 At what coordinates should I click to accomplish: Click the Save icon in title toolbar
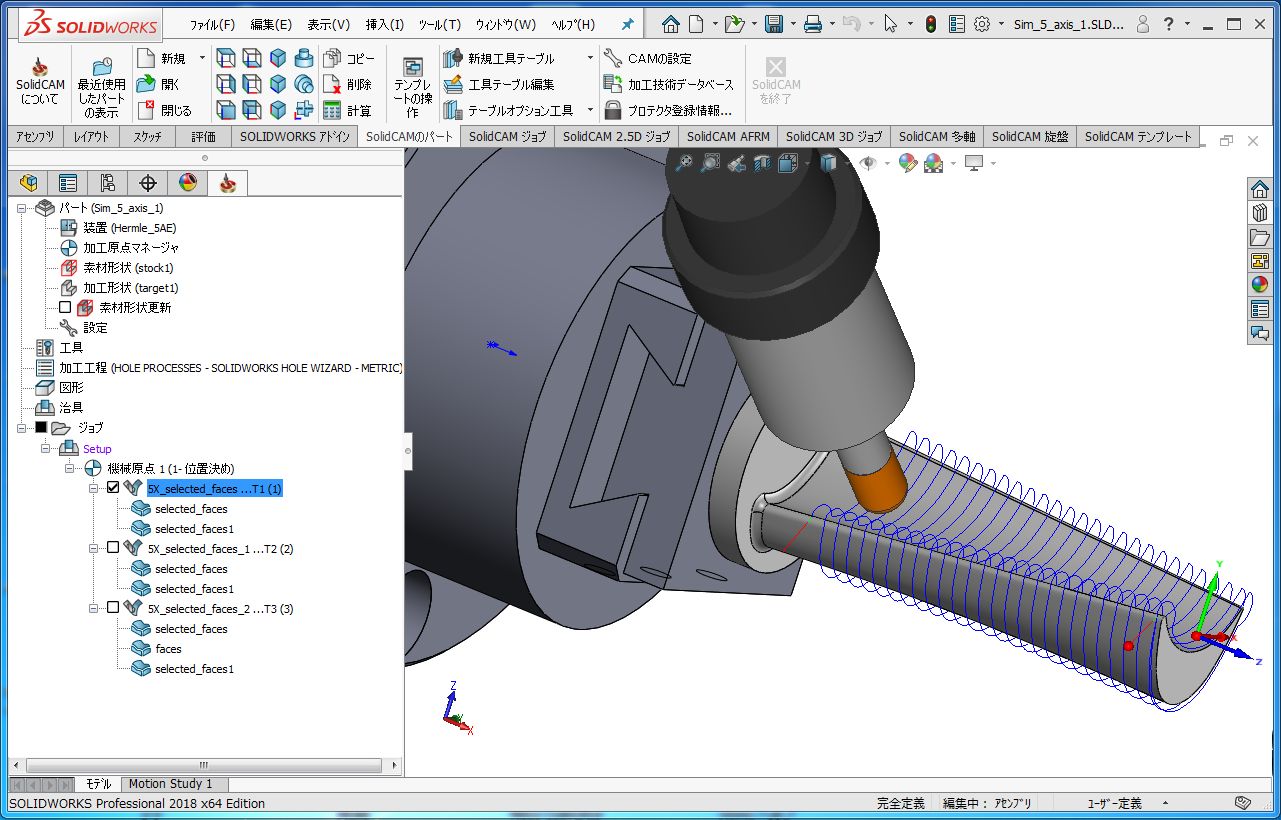coord(774,24)
